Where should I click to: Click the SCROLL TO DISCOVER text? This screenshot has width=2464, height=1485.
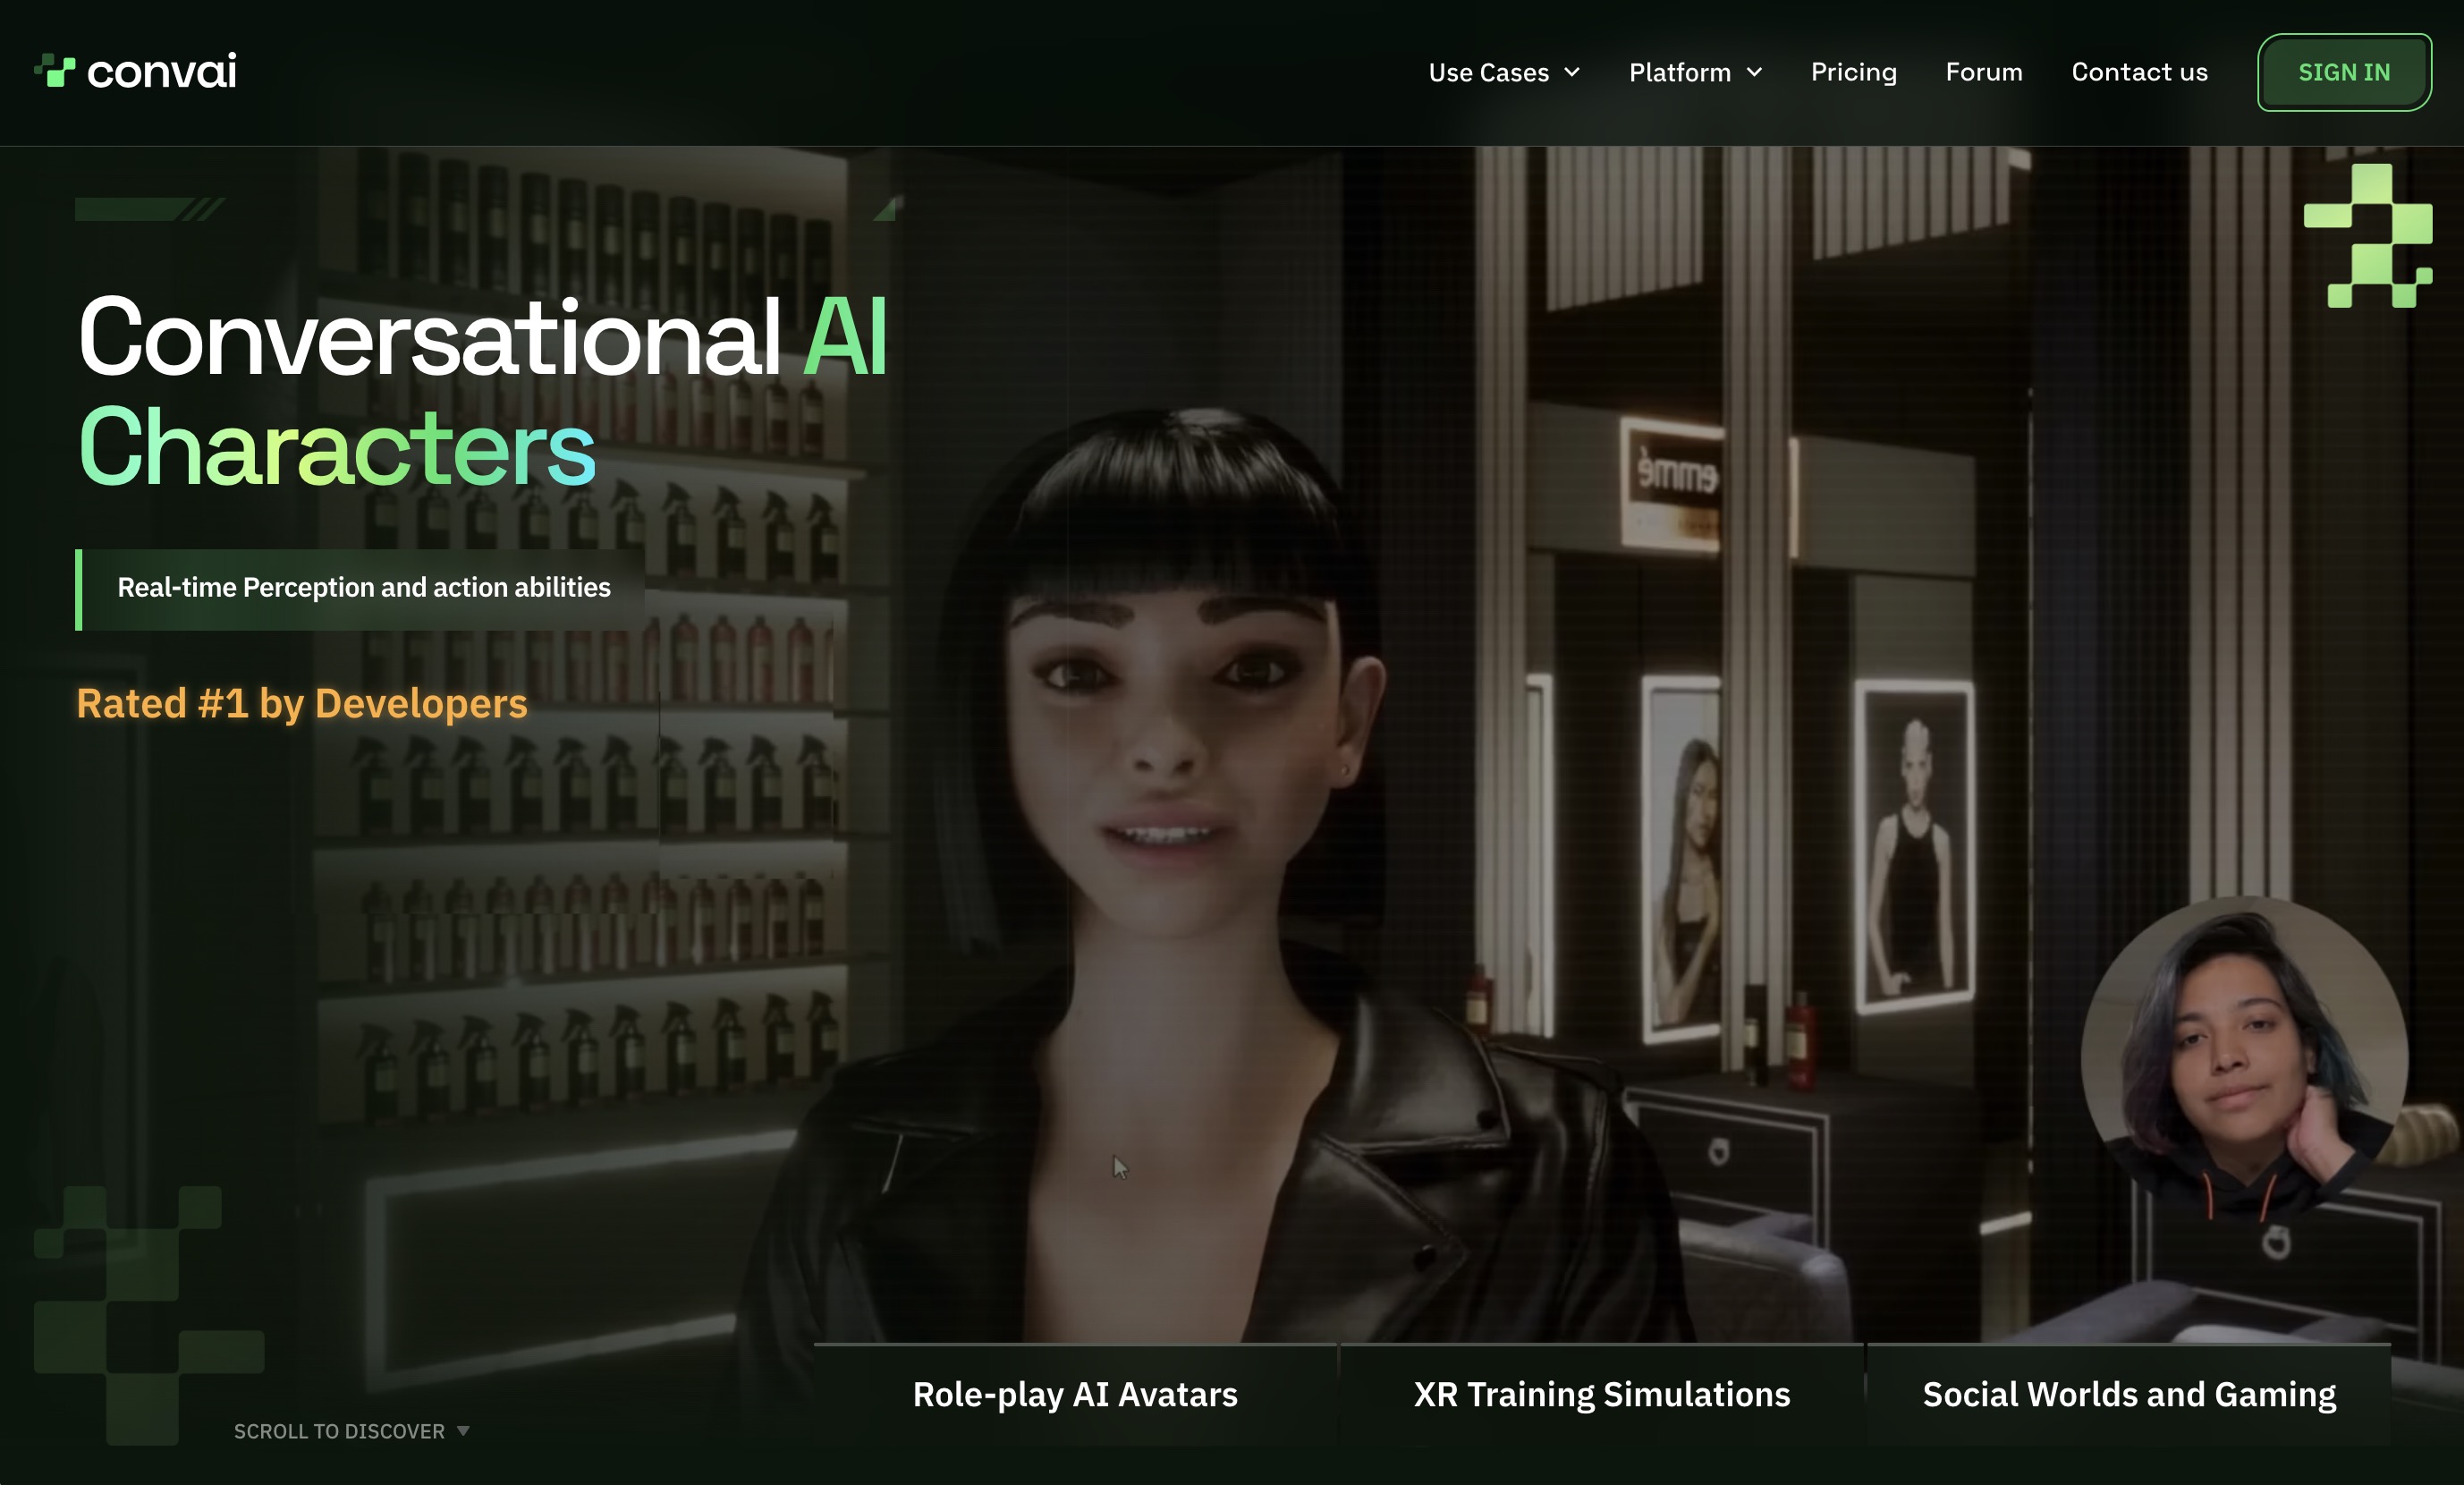339,1431
